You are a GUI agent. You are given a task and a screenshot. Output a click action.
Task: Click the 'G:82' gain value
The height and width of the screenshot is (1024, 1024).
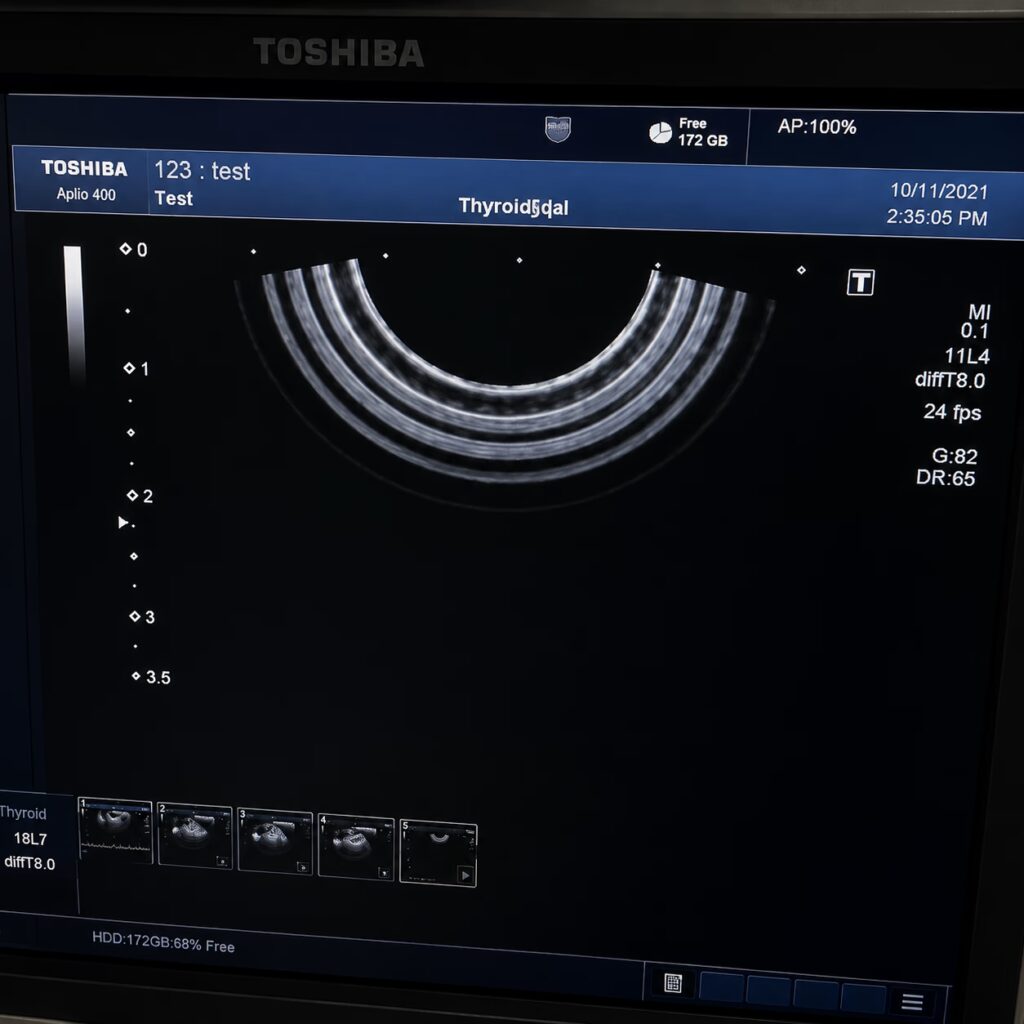[954, 456]
